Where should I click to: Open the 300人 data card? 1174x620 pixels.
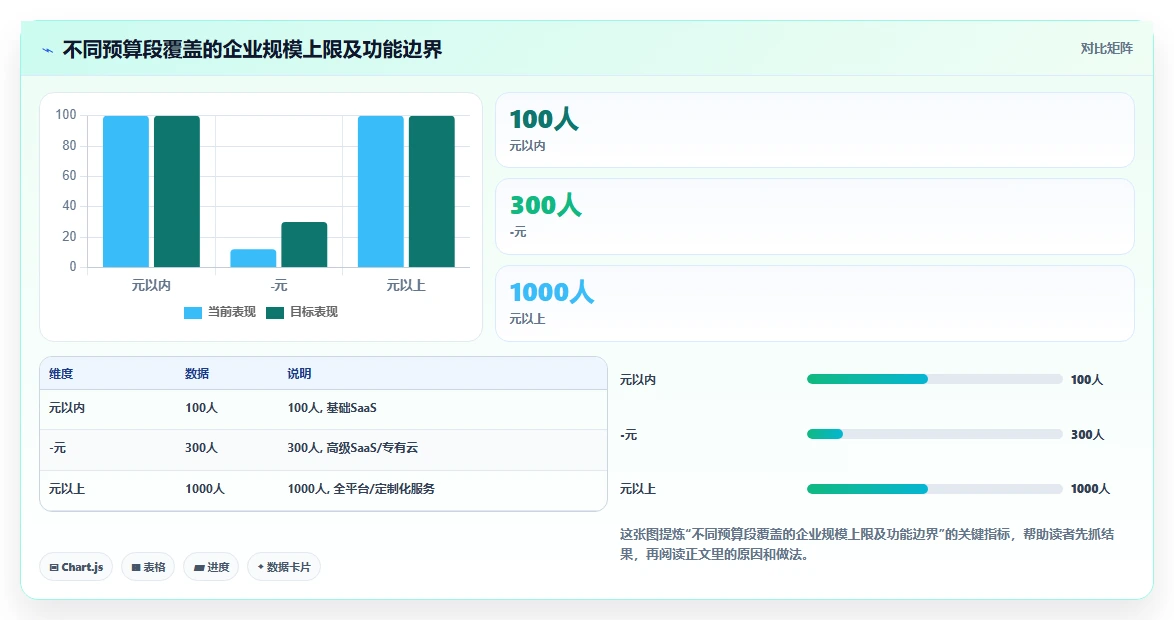pyautogui.click(x=815, y=216)
